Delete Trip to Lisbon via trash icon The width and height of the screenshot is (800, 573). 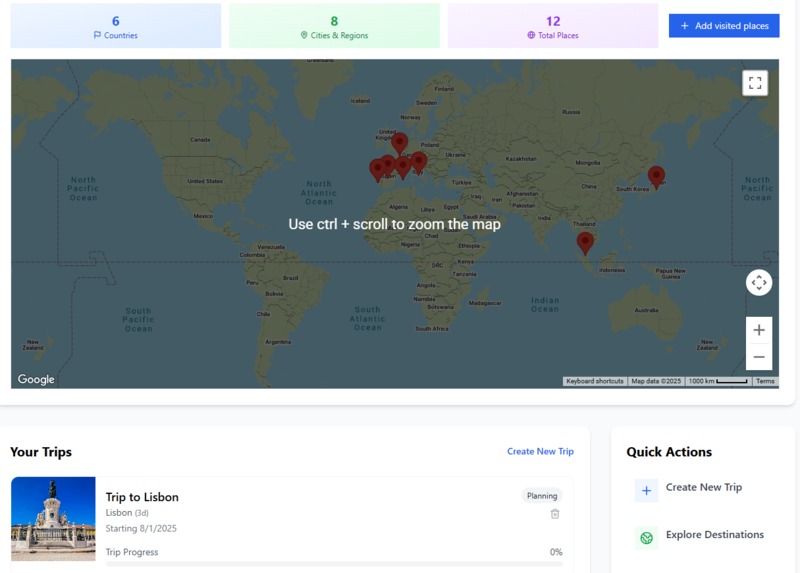[x=555, y=514]
